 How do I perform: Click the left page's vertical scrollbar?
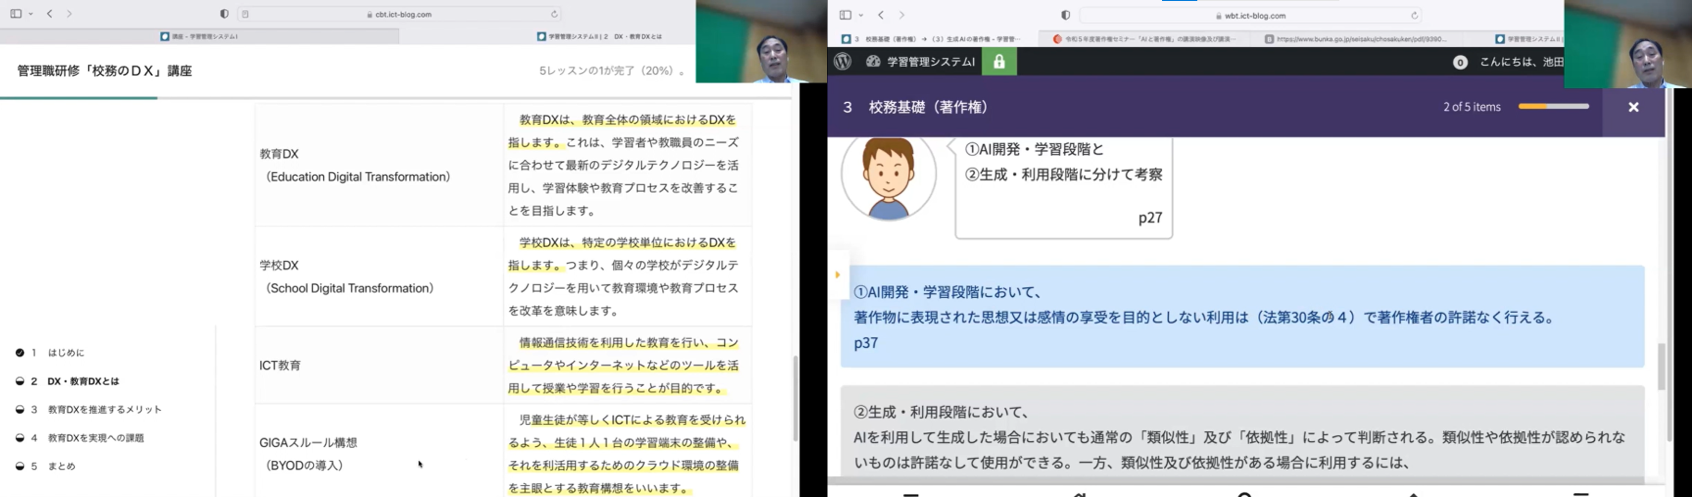tap(796, 397)
